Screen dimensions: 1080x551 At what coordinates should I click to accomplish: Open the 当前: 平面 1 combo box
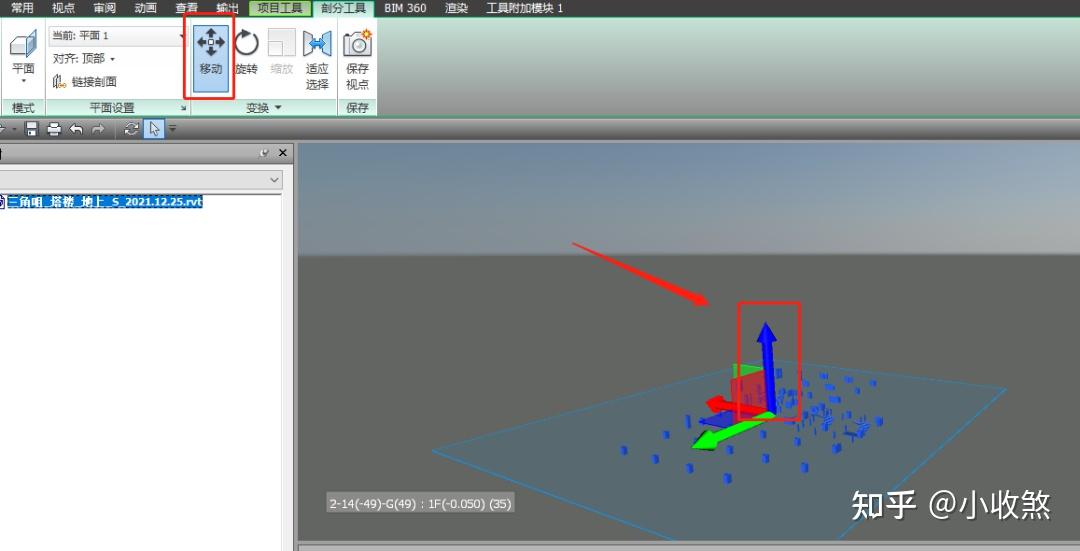click(118, 35)
